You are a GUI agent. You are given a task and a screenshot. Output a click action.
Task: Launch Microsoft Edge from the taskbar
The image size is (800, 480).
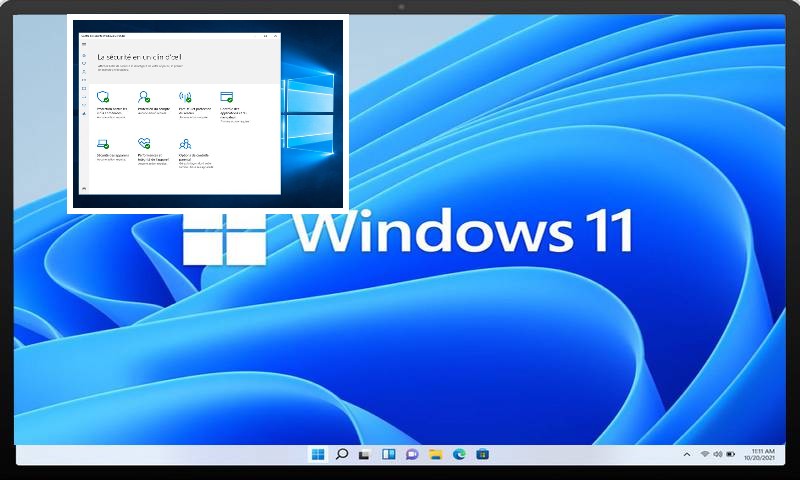pyautogui.click(x=459, y=454)
